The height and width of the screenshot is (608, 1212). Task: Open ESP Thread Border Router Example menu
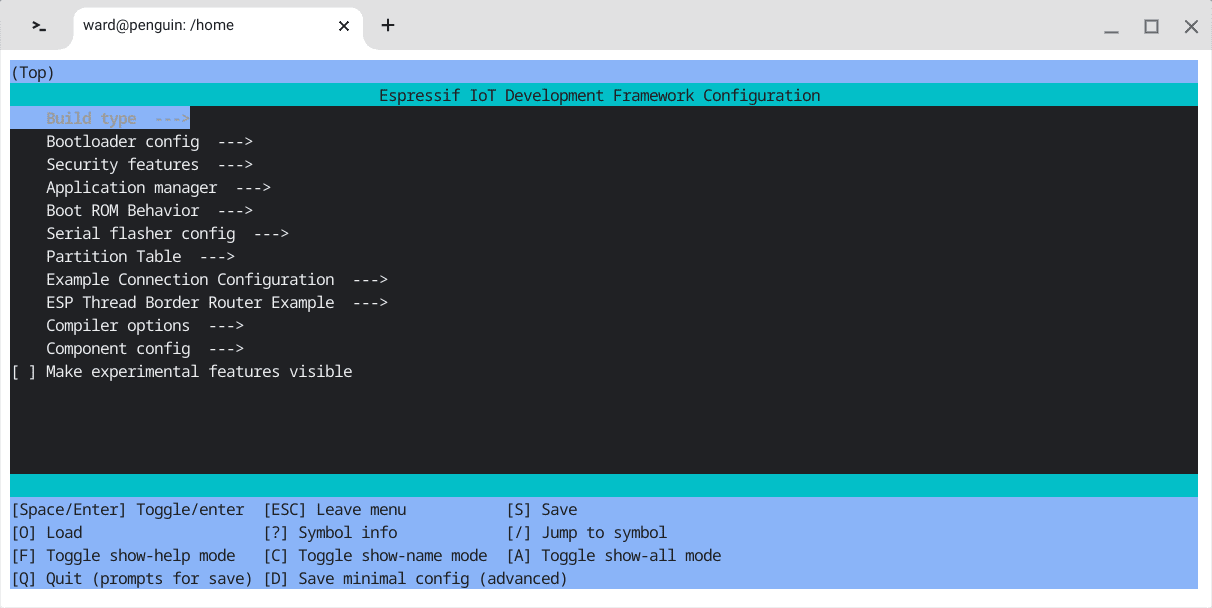pos(216,303)
